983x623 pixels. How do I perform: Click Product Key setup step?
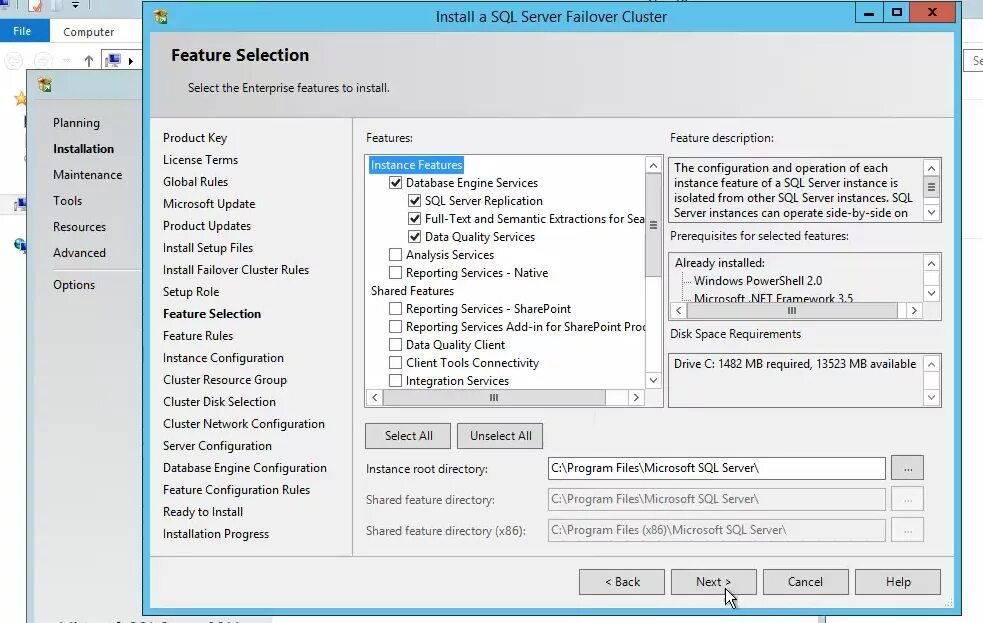coord(195,138)
